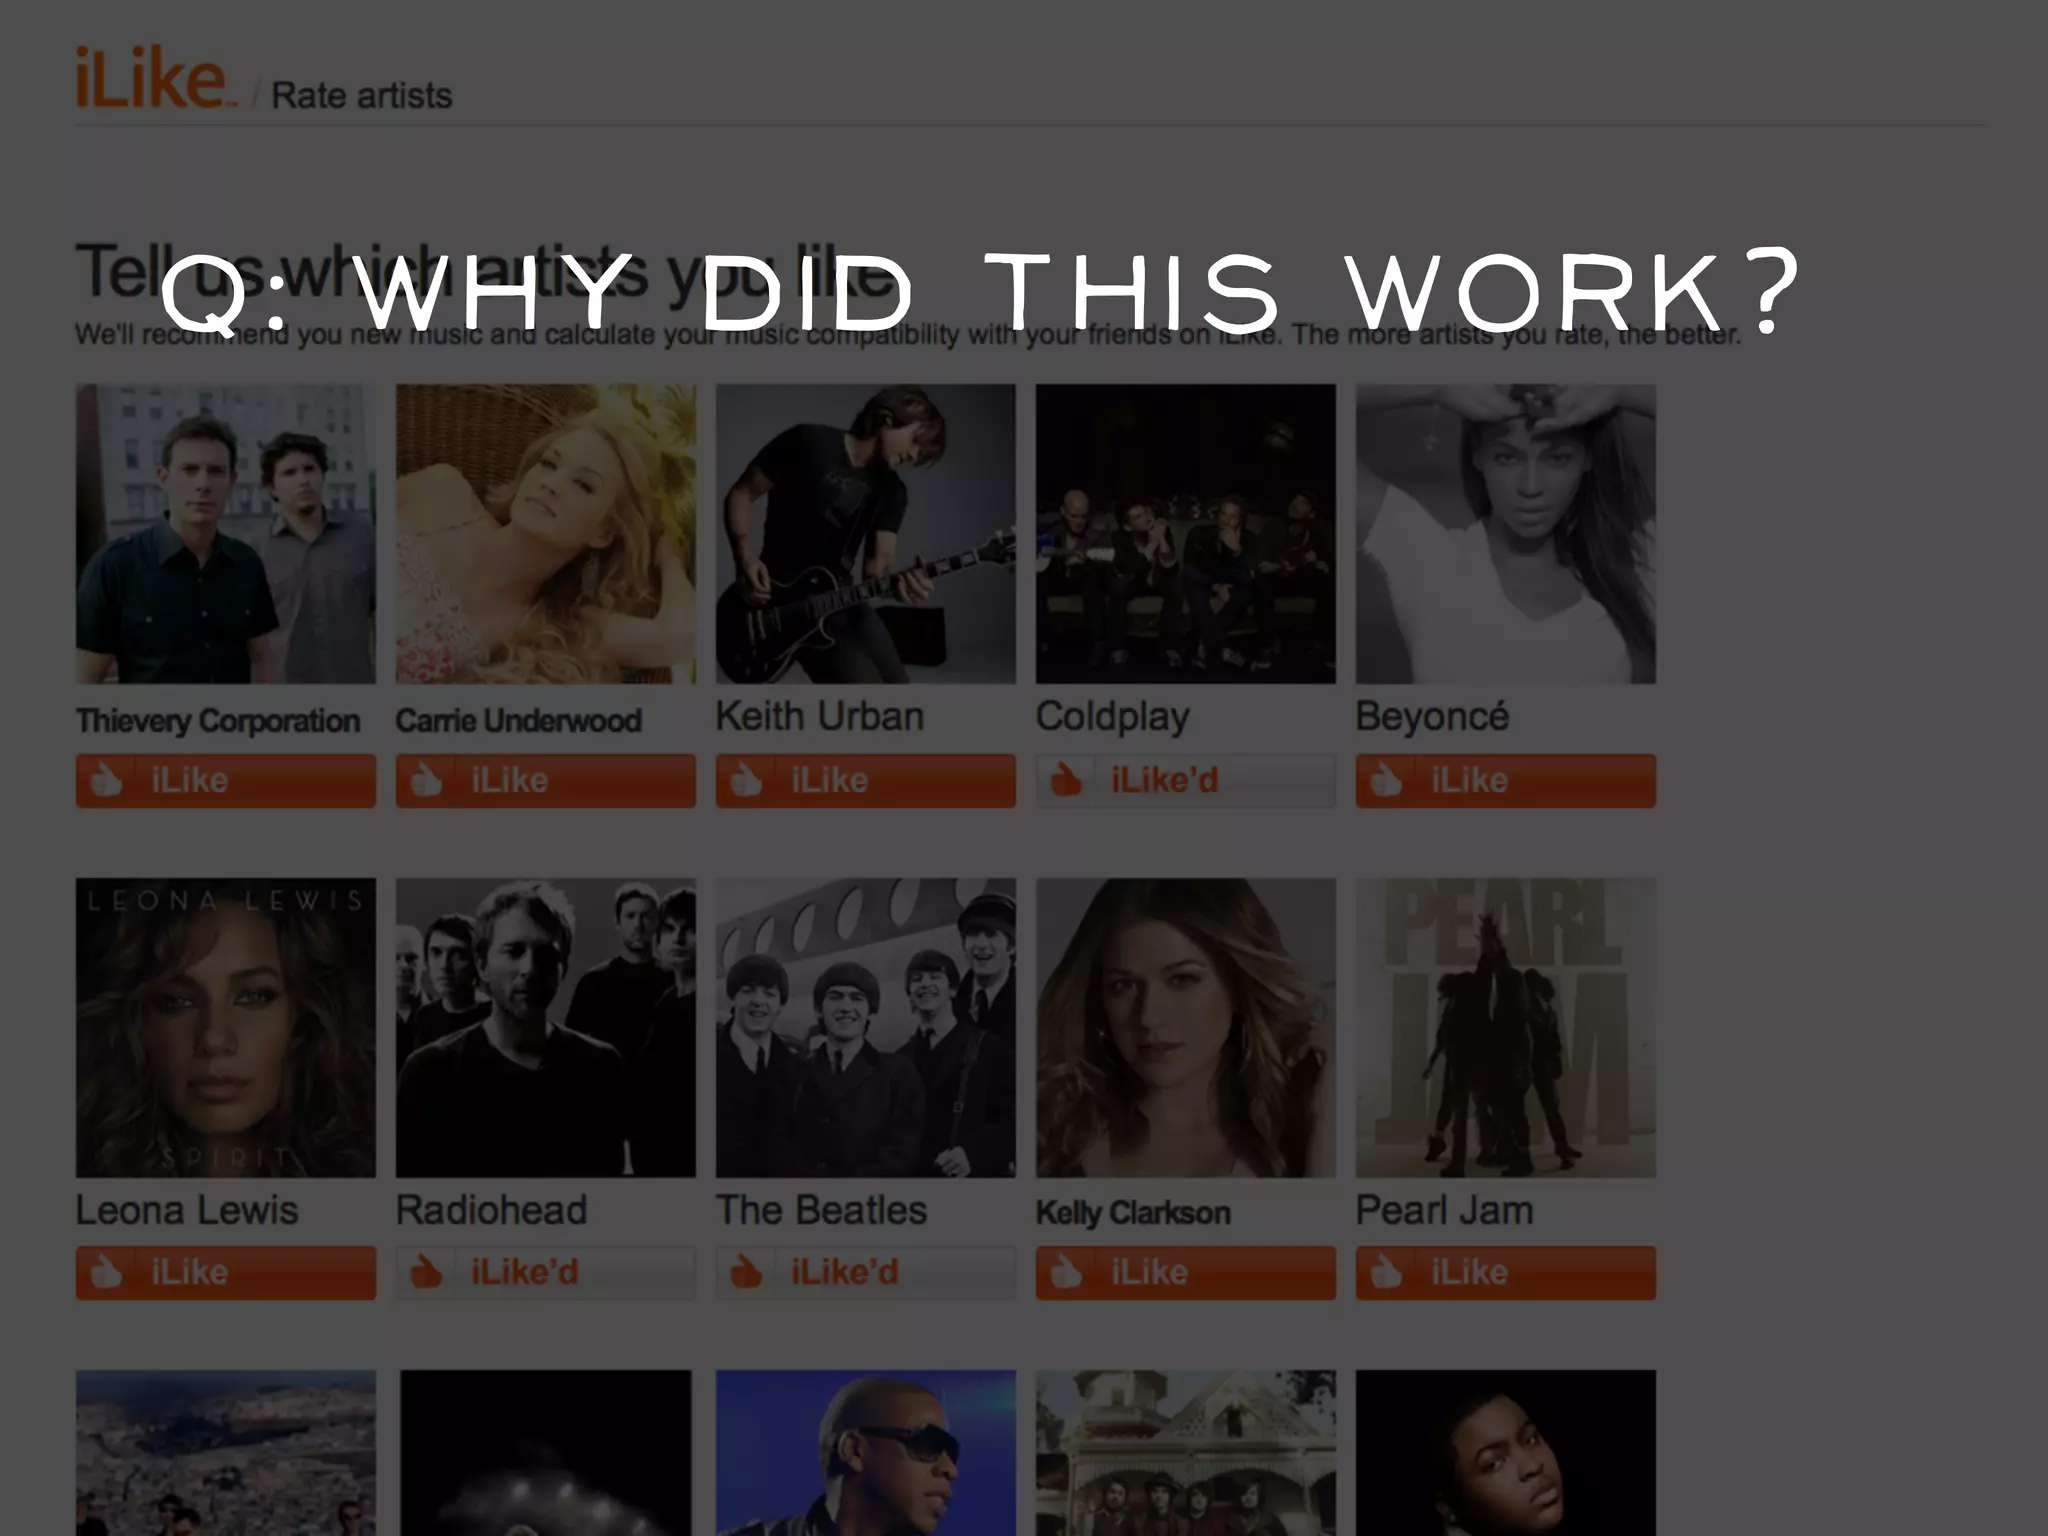Toggle off iLike'd for The Beatles
Image resolution: width=2048 pixels, height=1536 pixels.
click(x=866, y=1272)
